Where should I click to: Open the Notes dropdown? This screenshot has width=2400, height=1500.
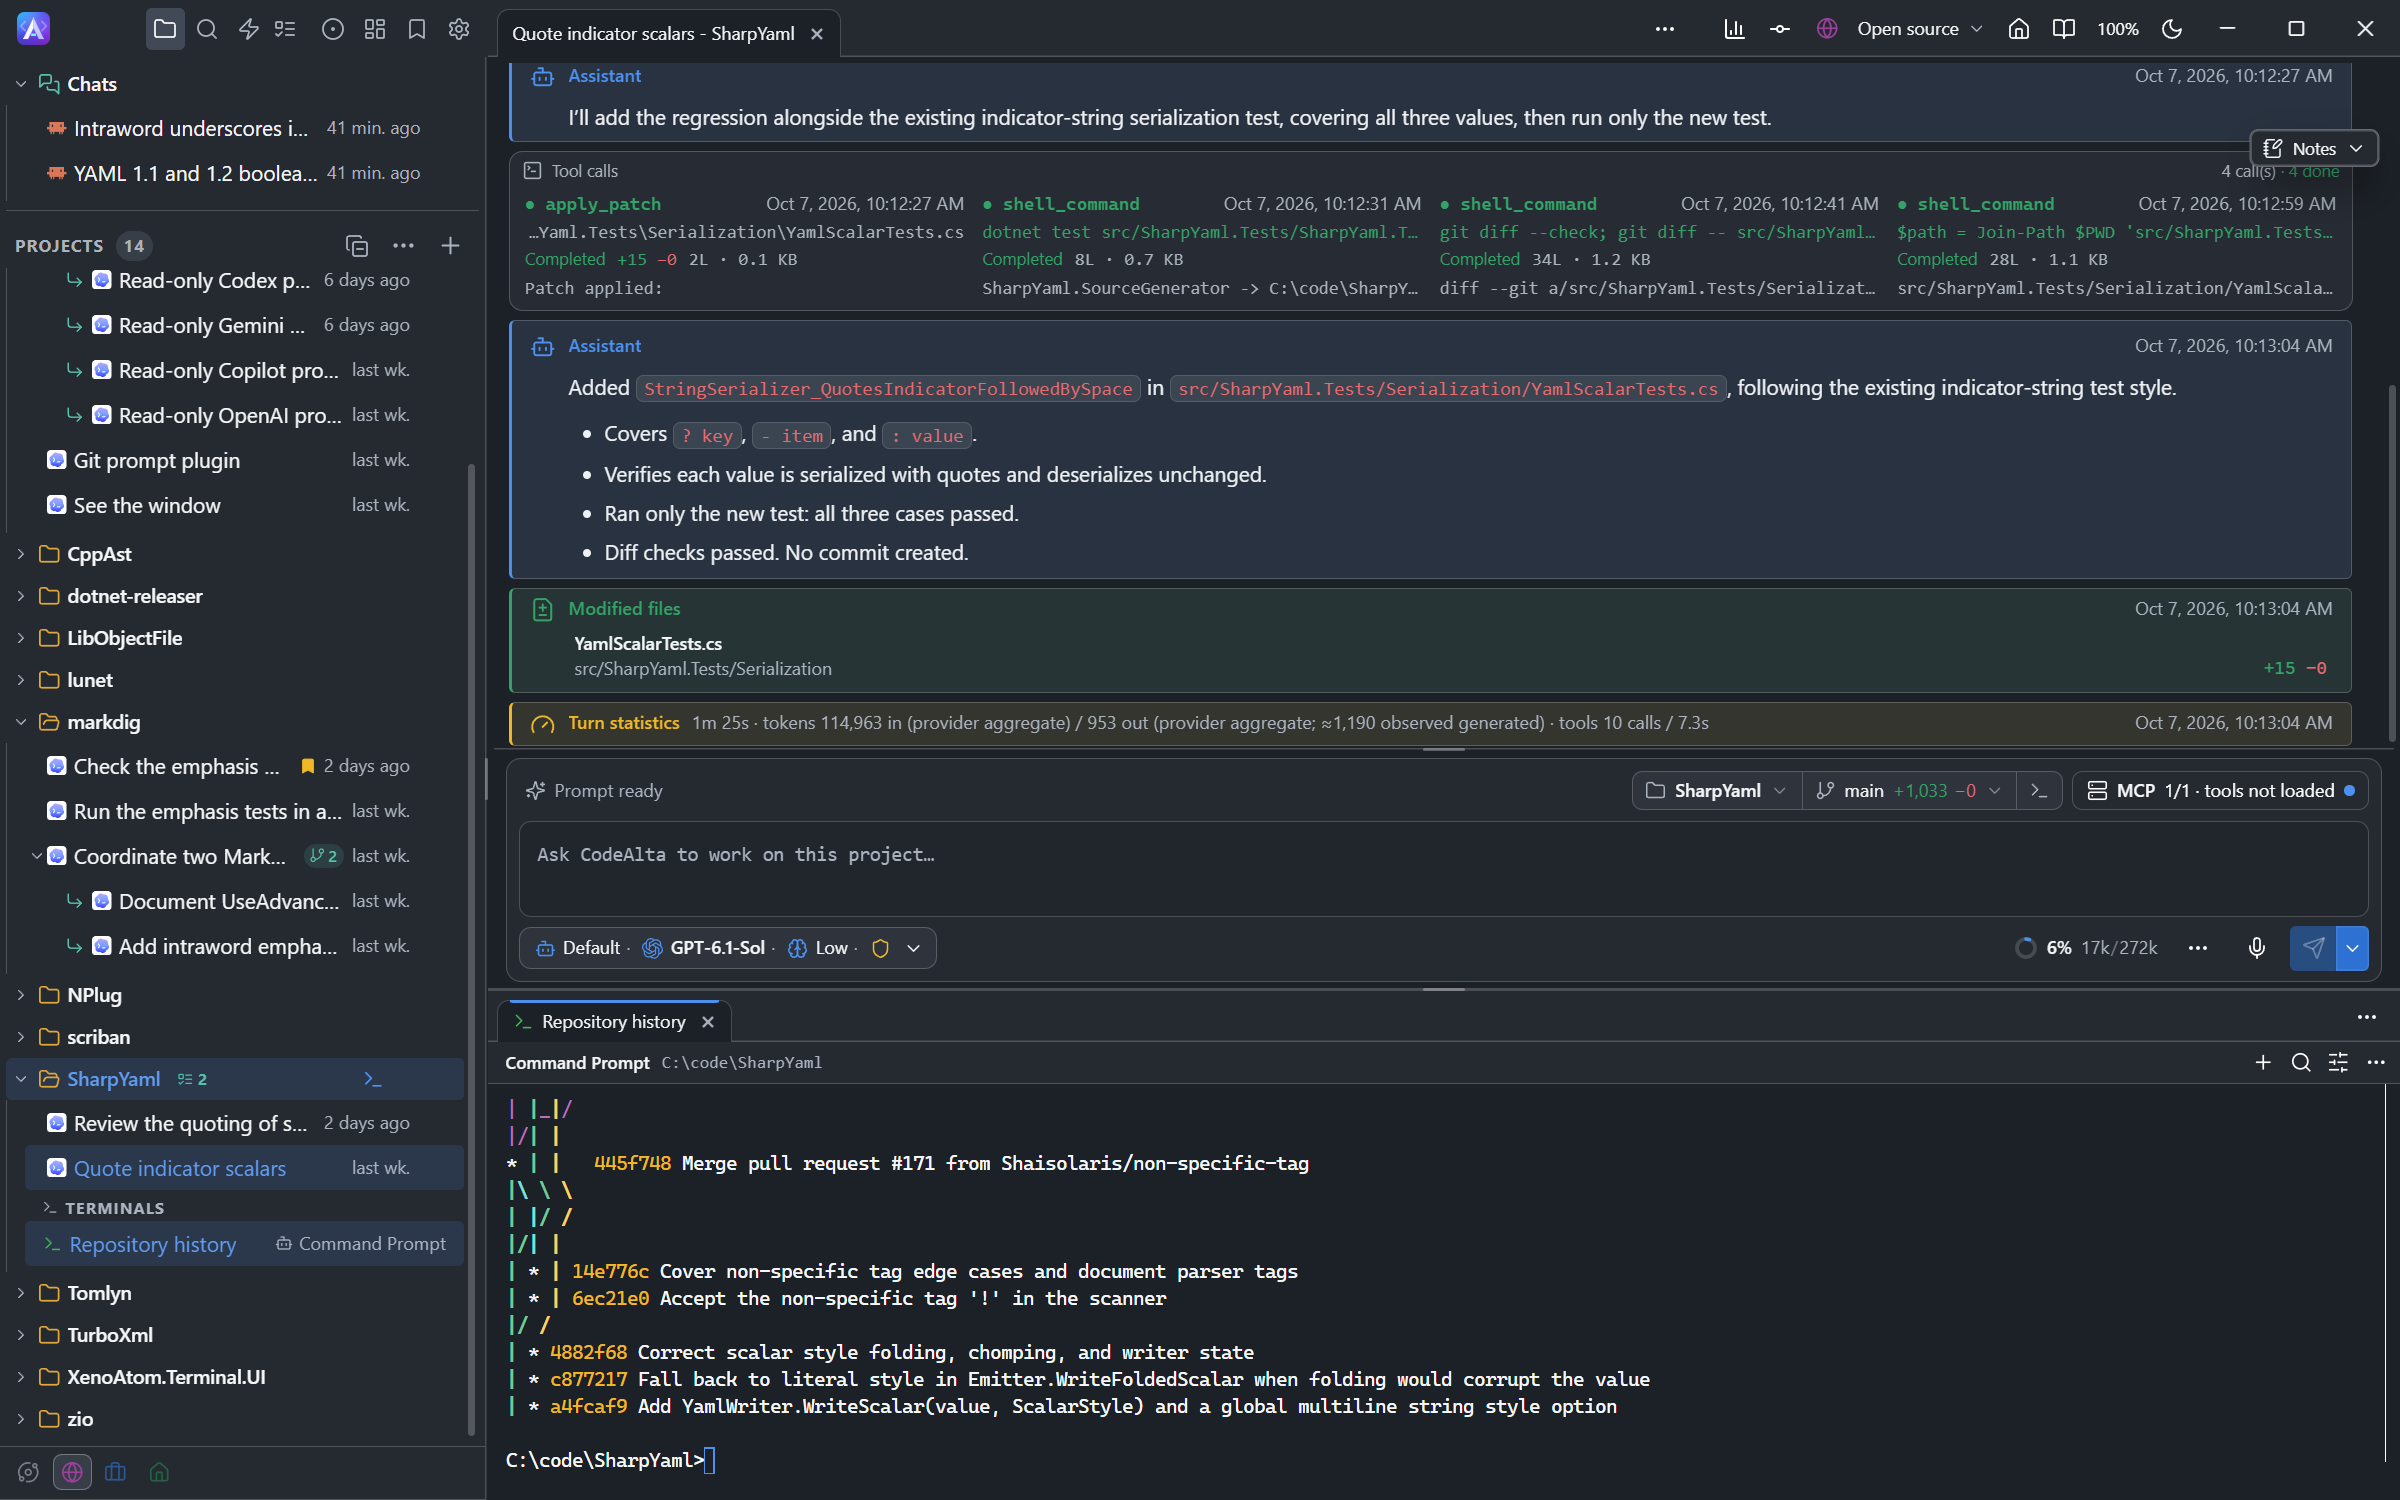(x=2313, y=148)
